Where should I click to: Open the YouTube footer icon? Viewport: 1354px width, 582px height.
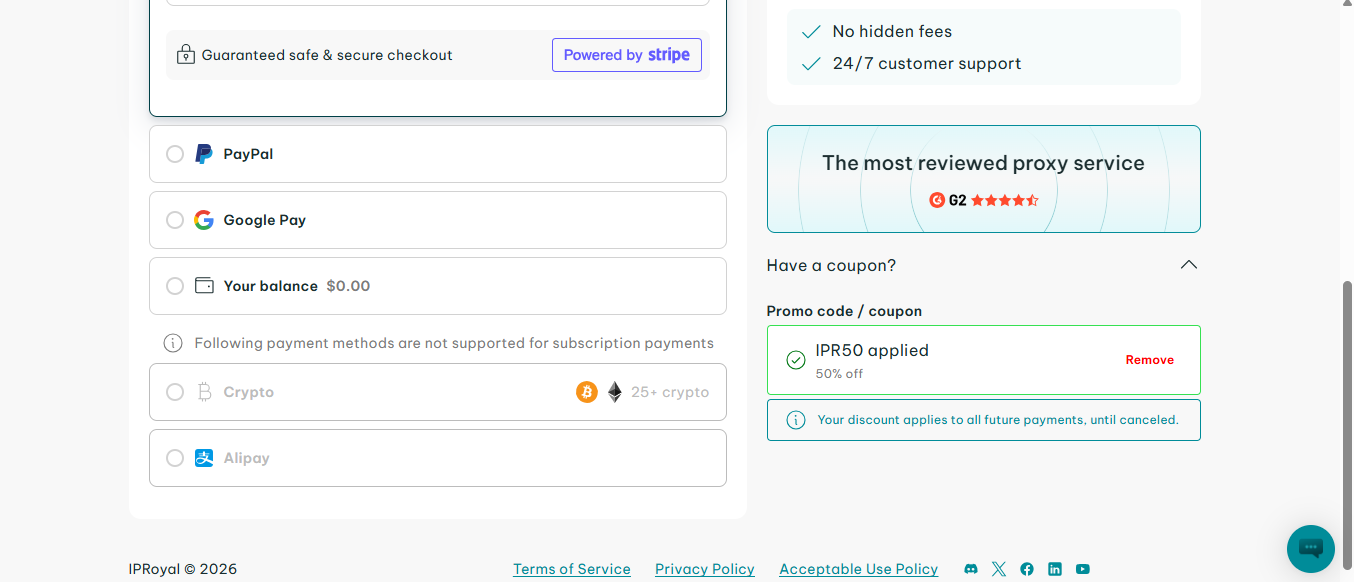click(1083, 569)
